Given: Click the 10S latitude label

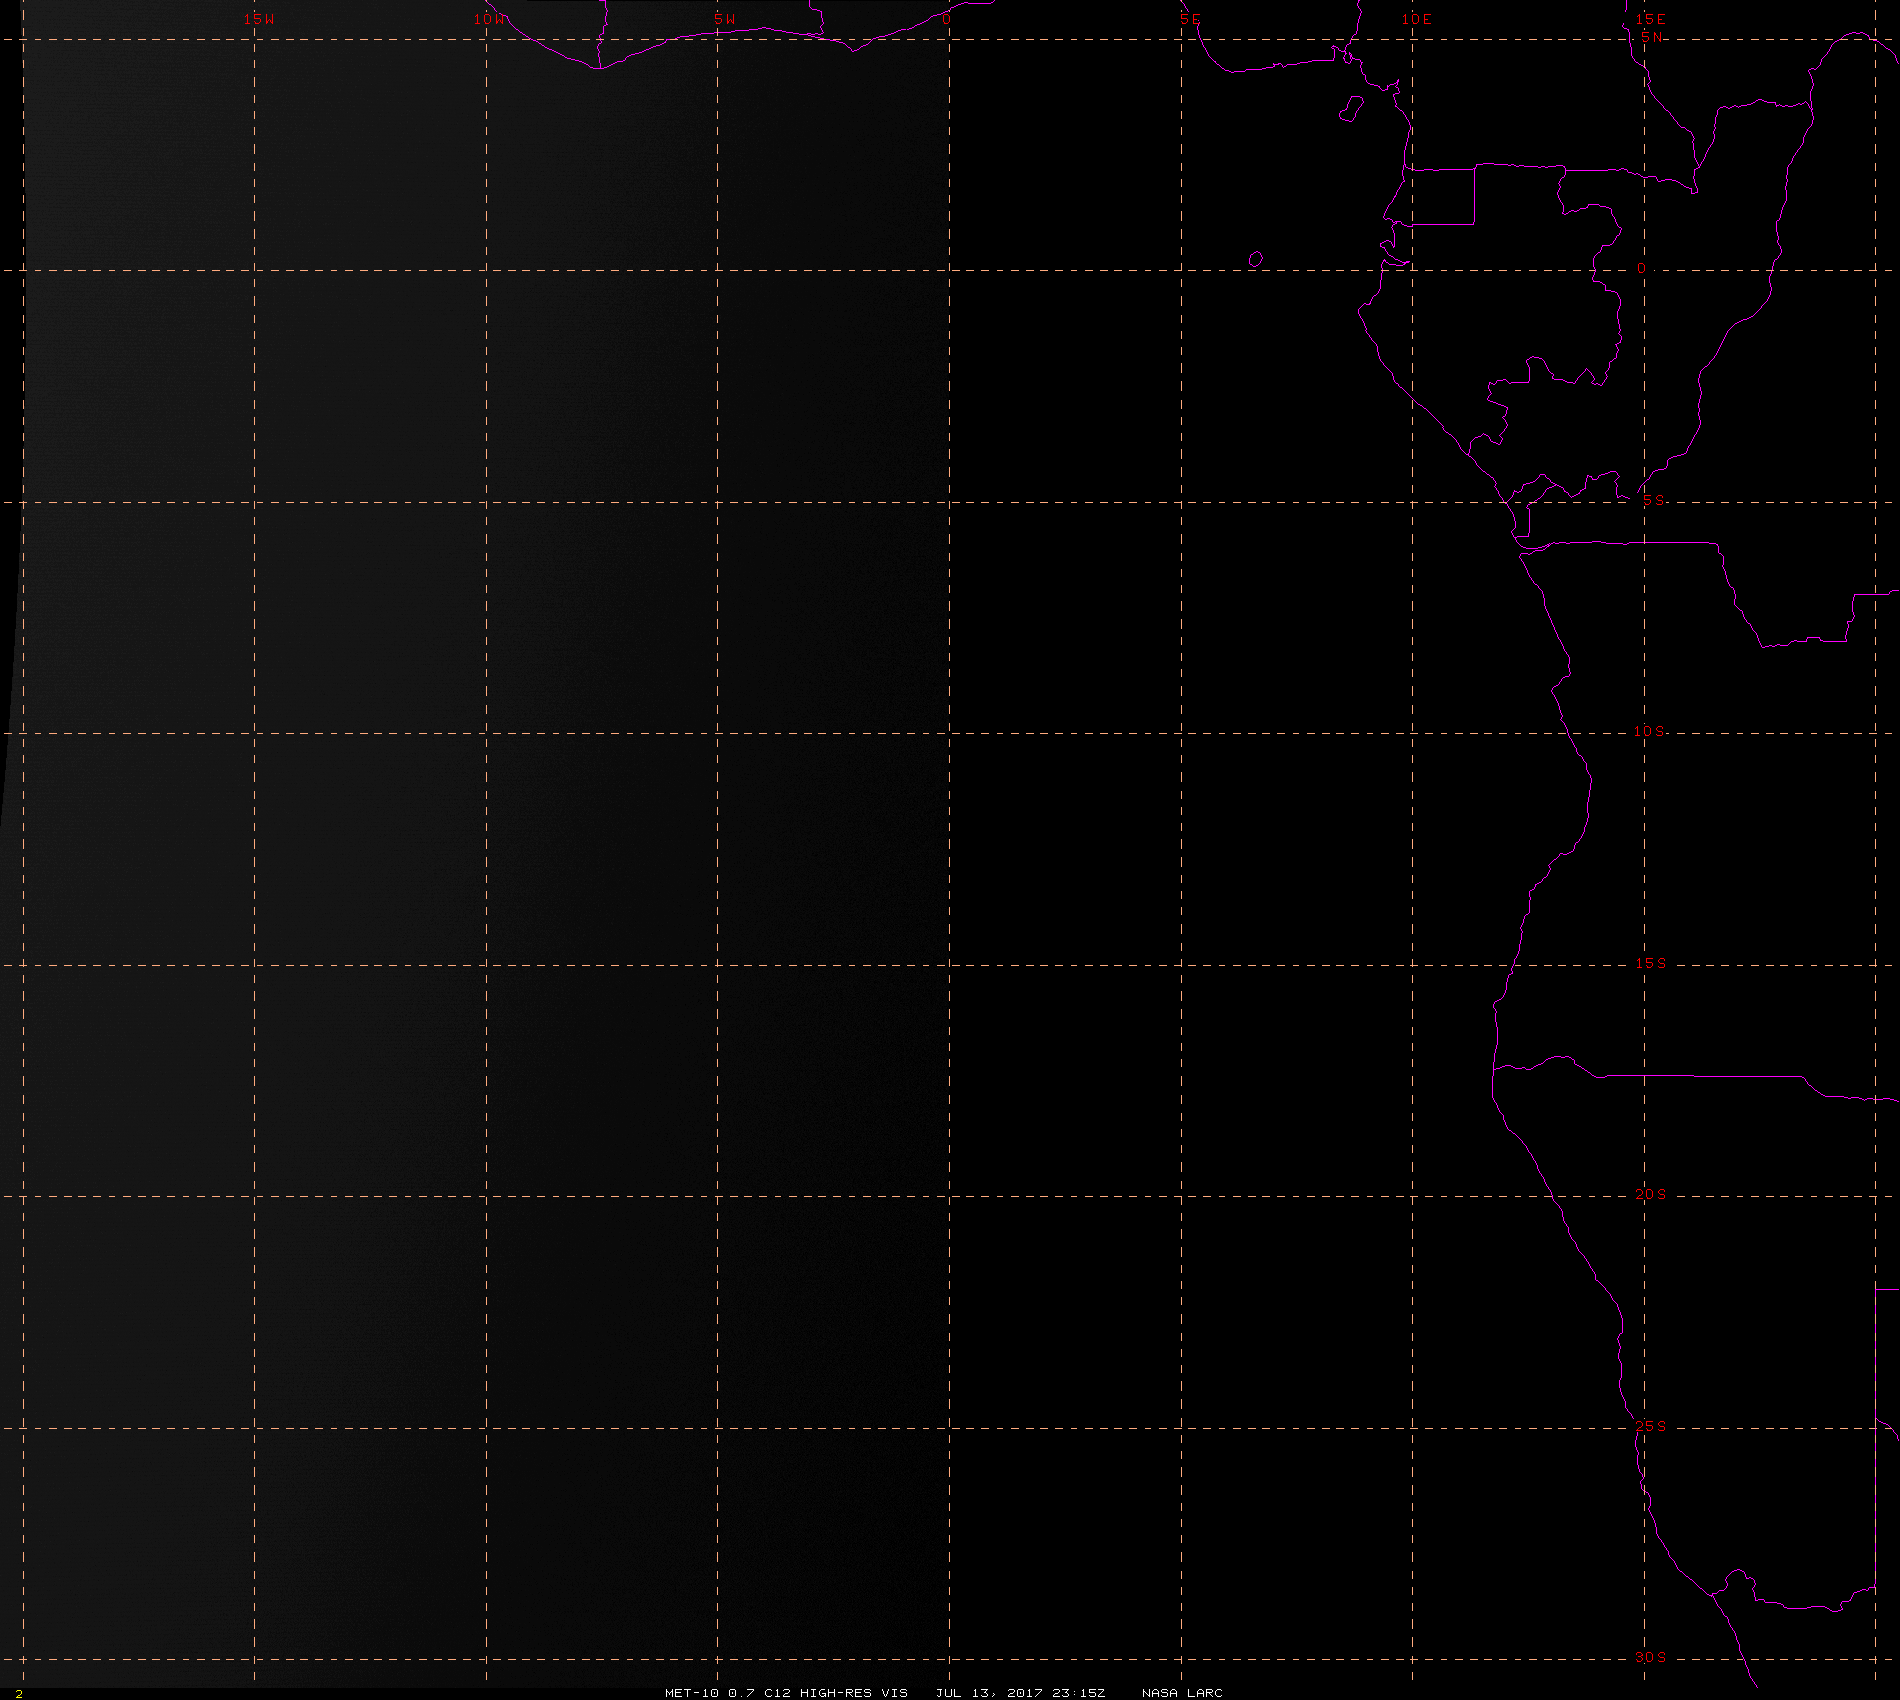Looking at the screenshot, I should pyautogui.click(x=1650, y=731).
